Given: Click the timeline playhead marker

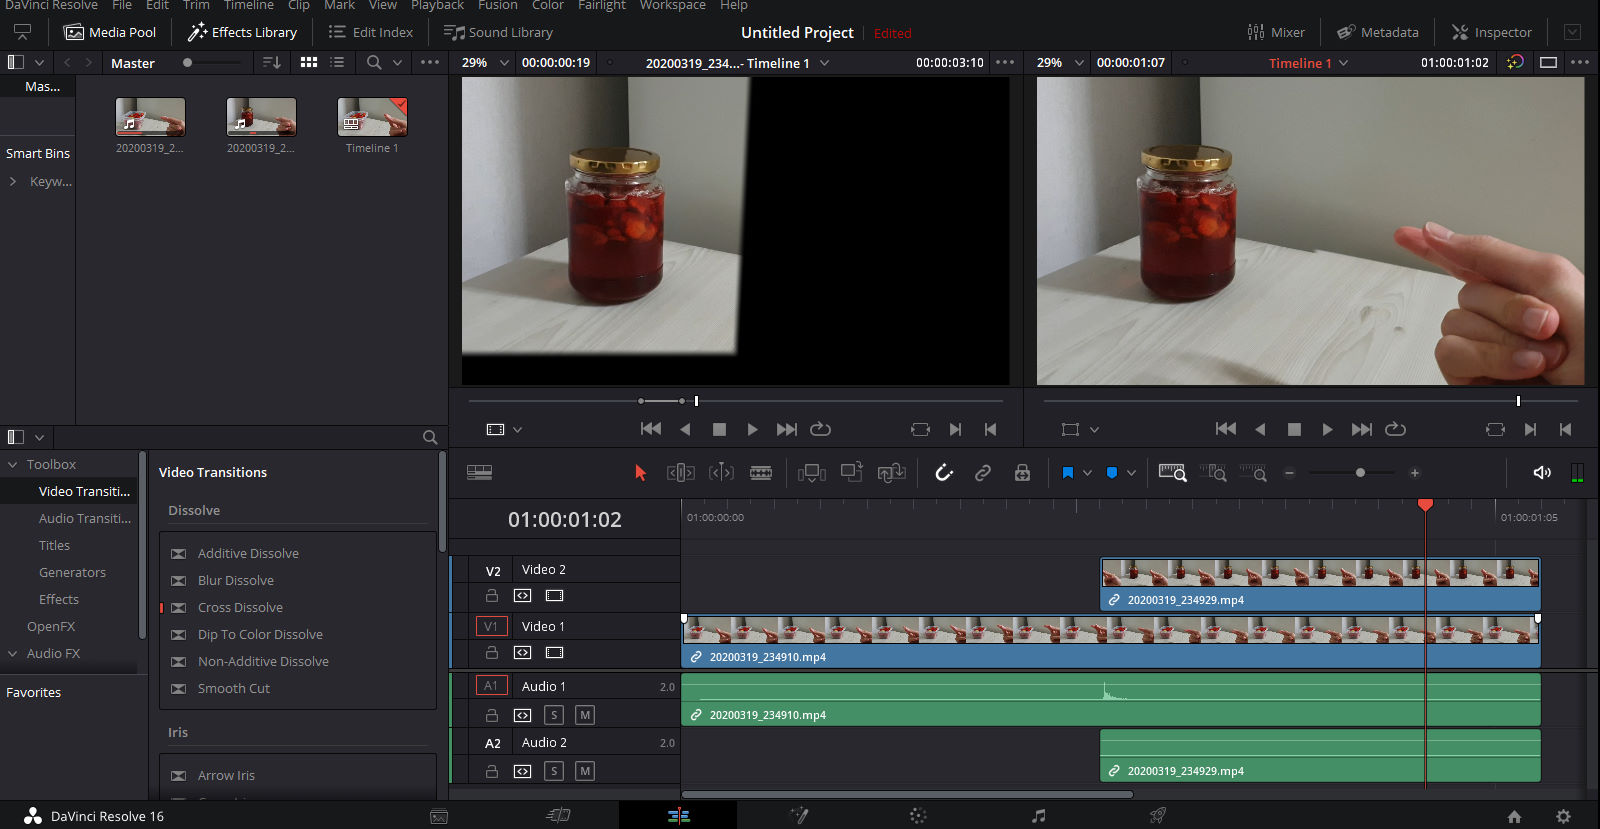Looking at the screenshot, I should 1425,505.
